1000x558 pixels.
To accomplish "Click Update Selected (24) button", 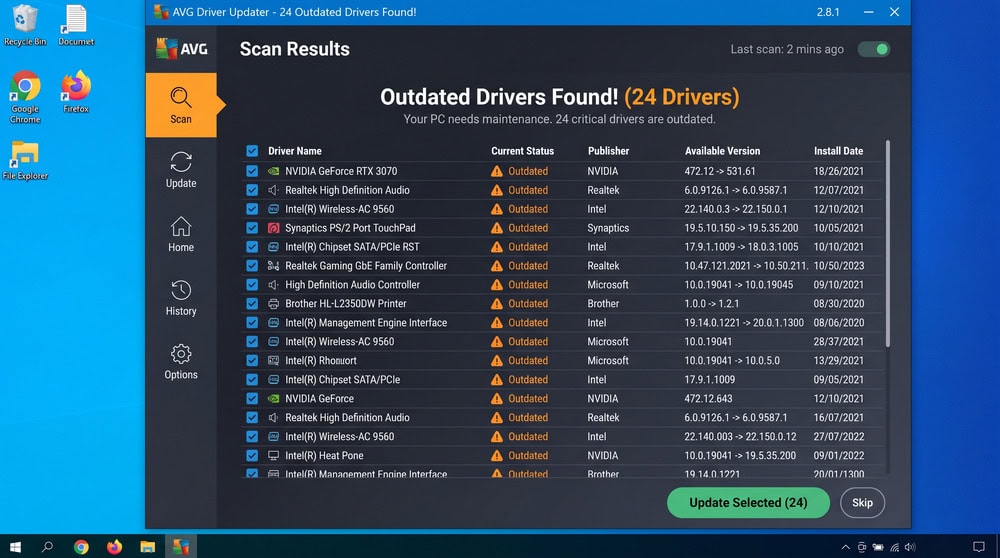I will (748, 503).
